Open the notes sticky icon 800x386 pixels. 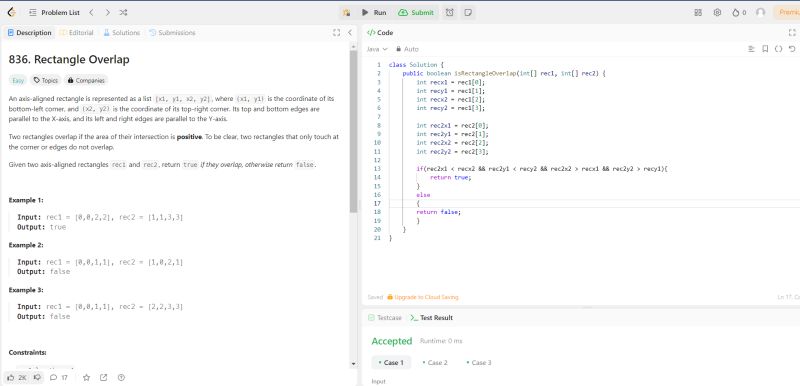click(x=467, y=13)
